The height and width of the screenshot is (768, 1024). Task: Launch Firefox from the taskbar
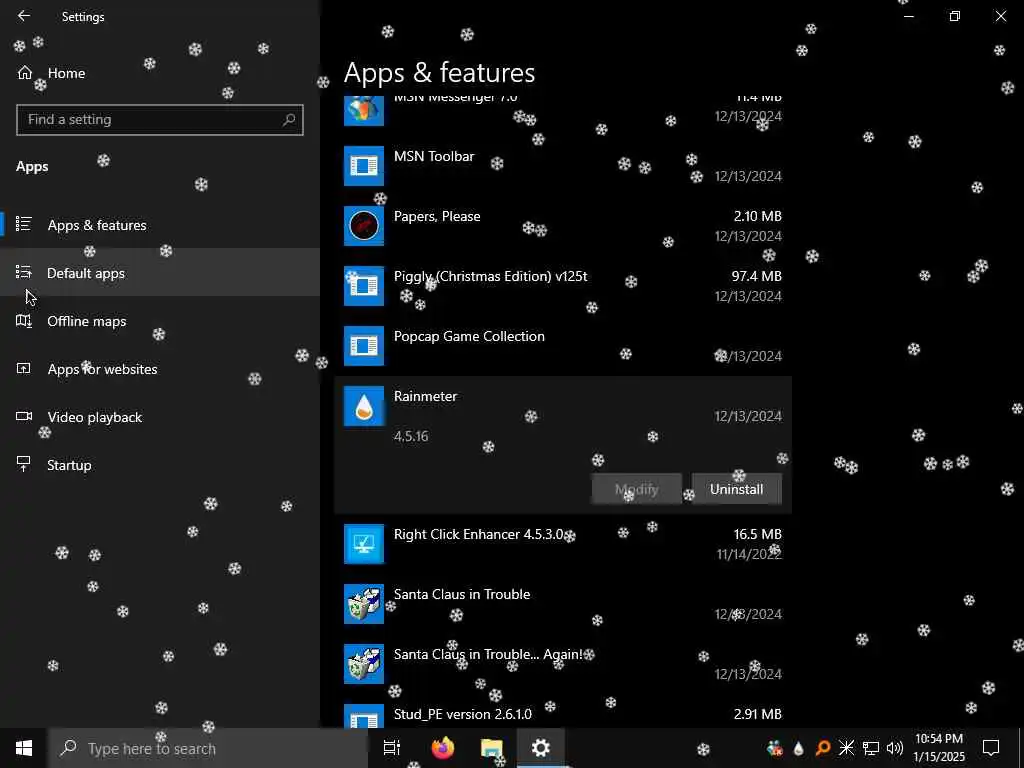pyautogui.click(x=443, y=748)
